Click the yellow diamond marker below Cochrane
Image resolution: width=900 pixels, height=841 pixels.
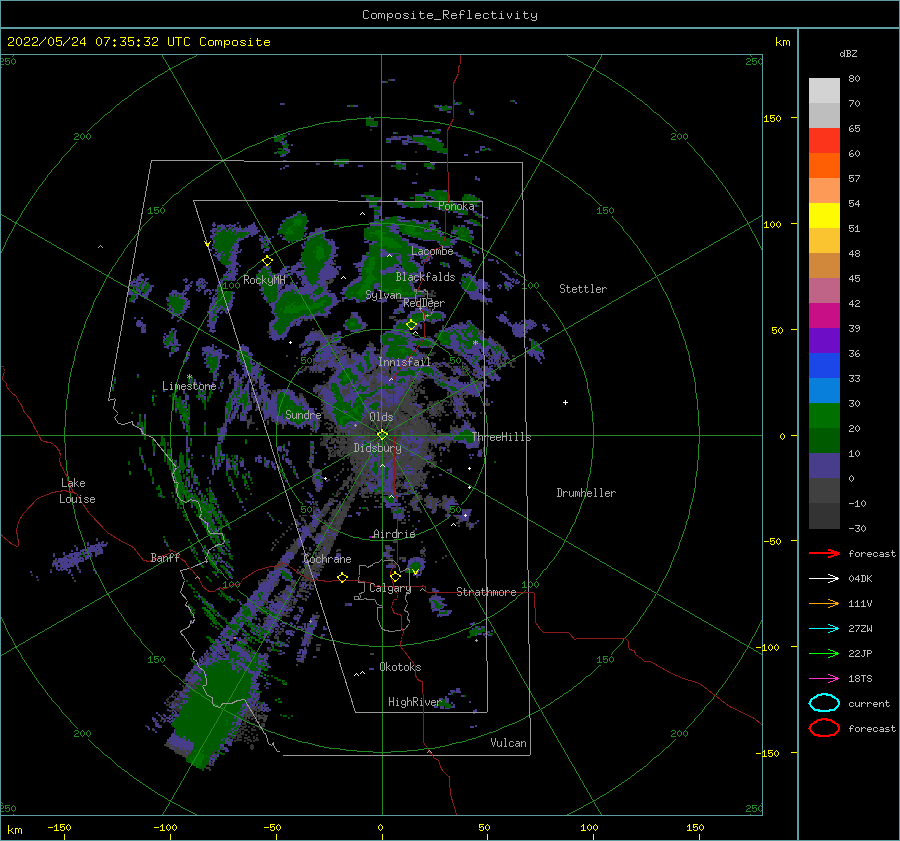pos(342,578)
